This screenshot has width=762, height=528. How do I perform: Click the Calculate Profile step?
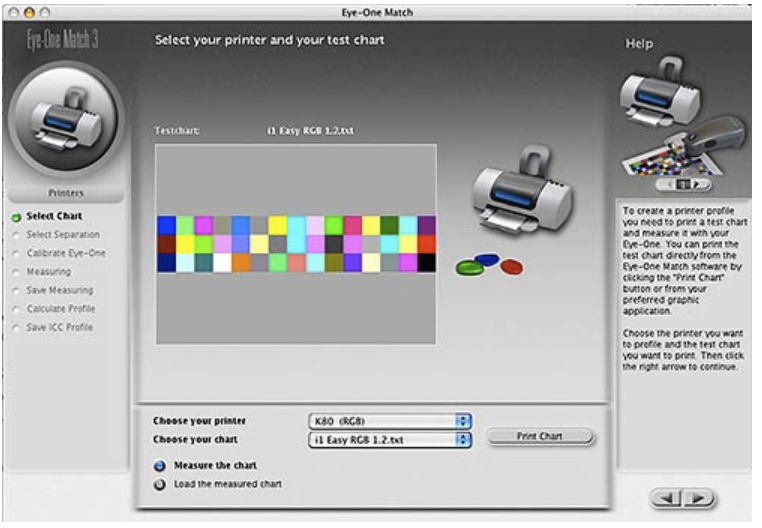61,309
